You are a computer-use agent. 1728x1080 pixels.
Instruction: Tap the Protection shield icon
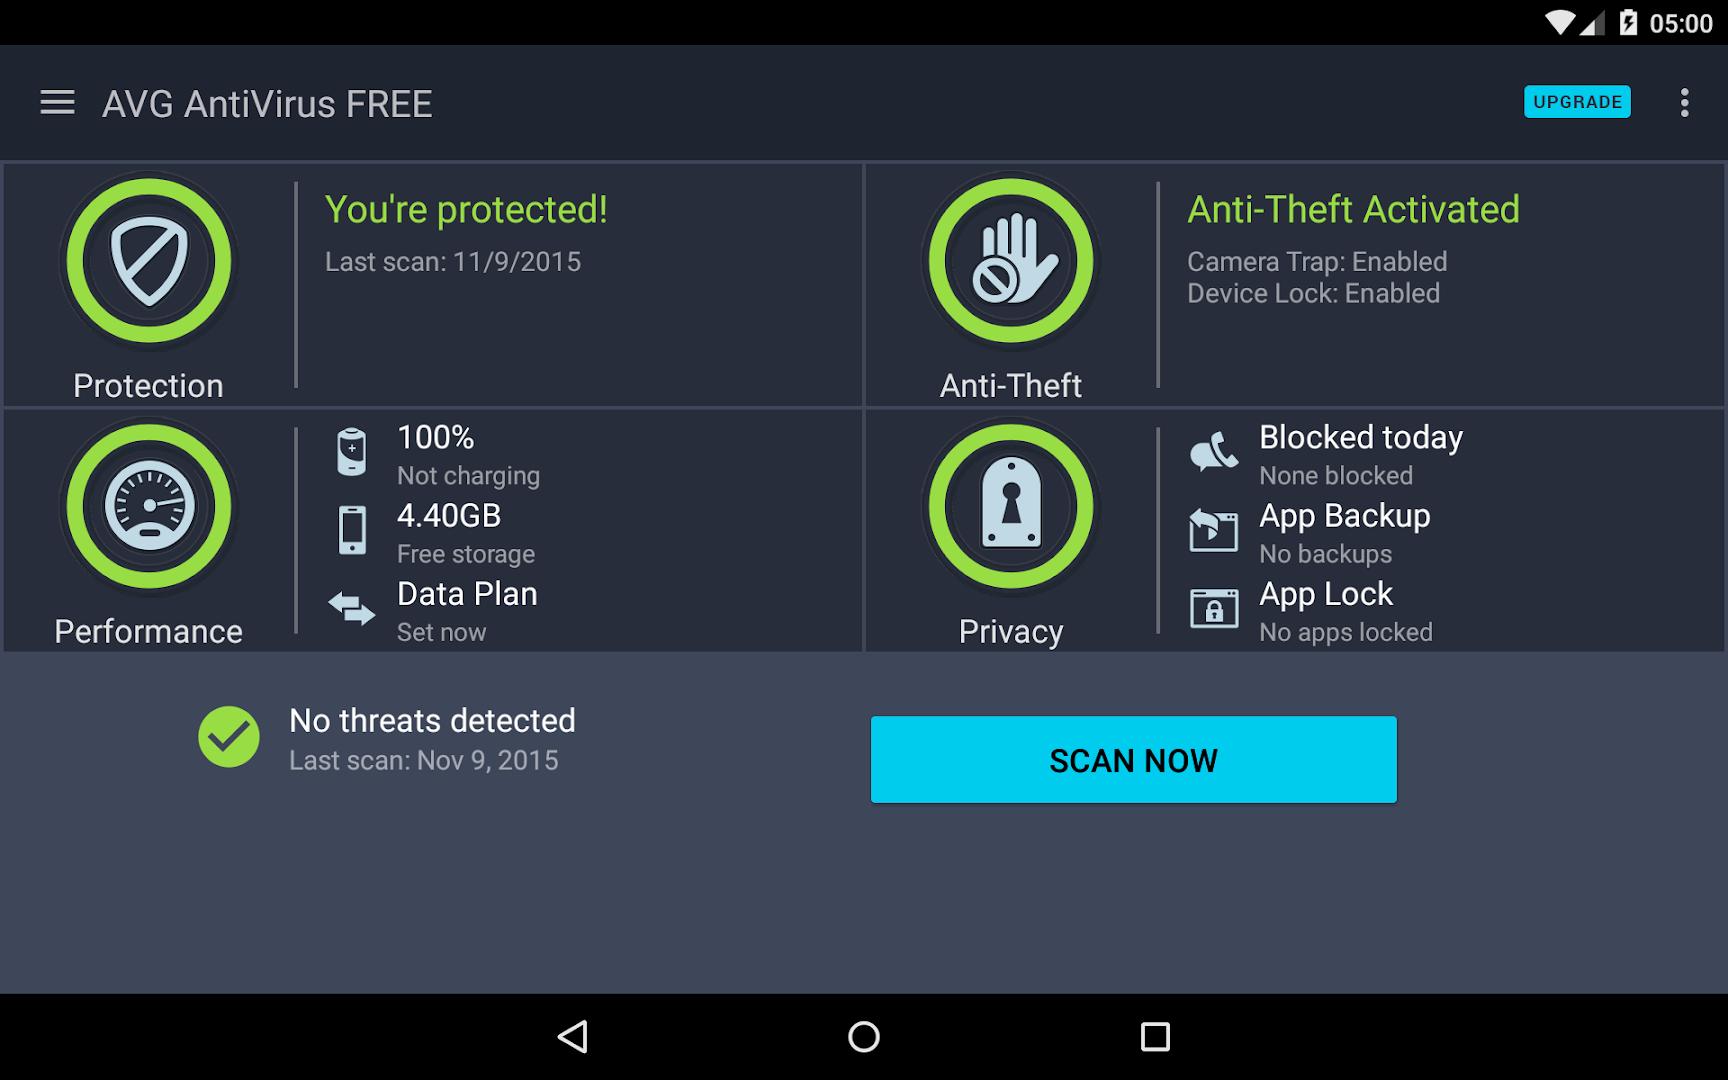point(149,261)
